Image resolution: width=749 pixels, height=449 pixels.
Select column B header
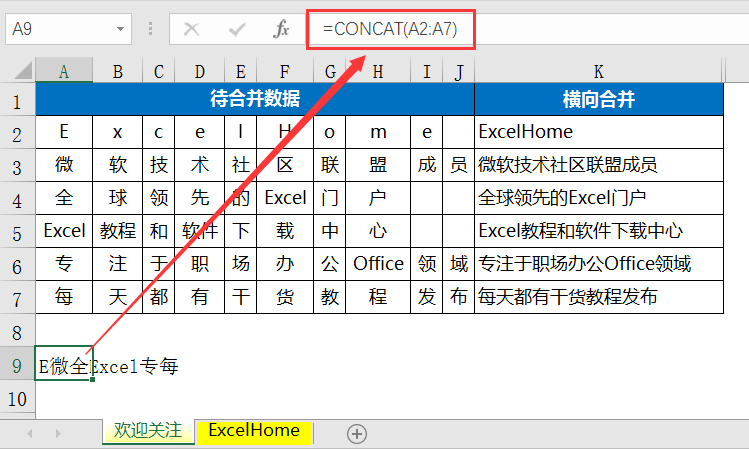coord(118,71)
